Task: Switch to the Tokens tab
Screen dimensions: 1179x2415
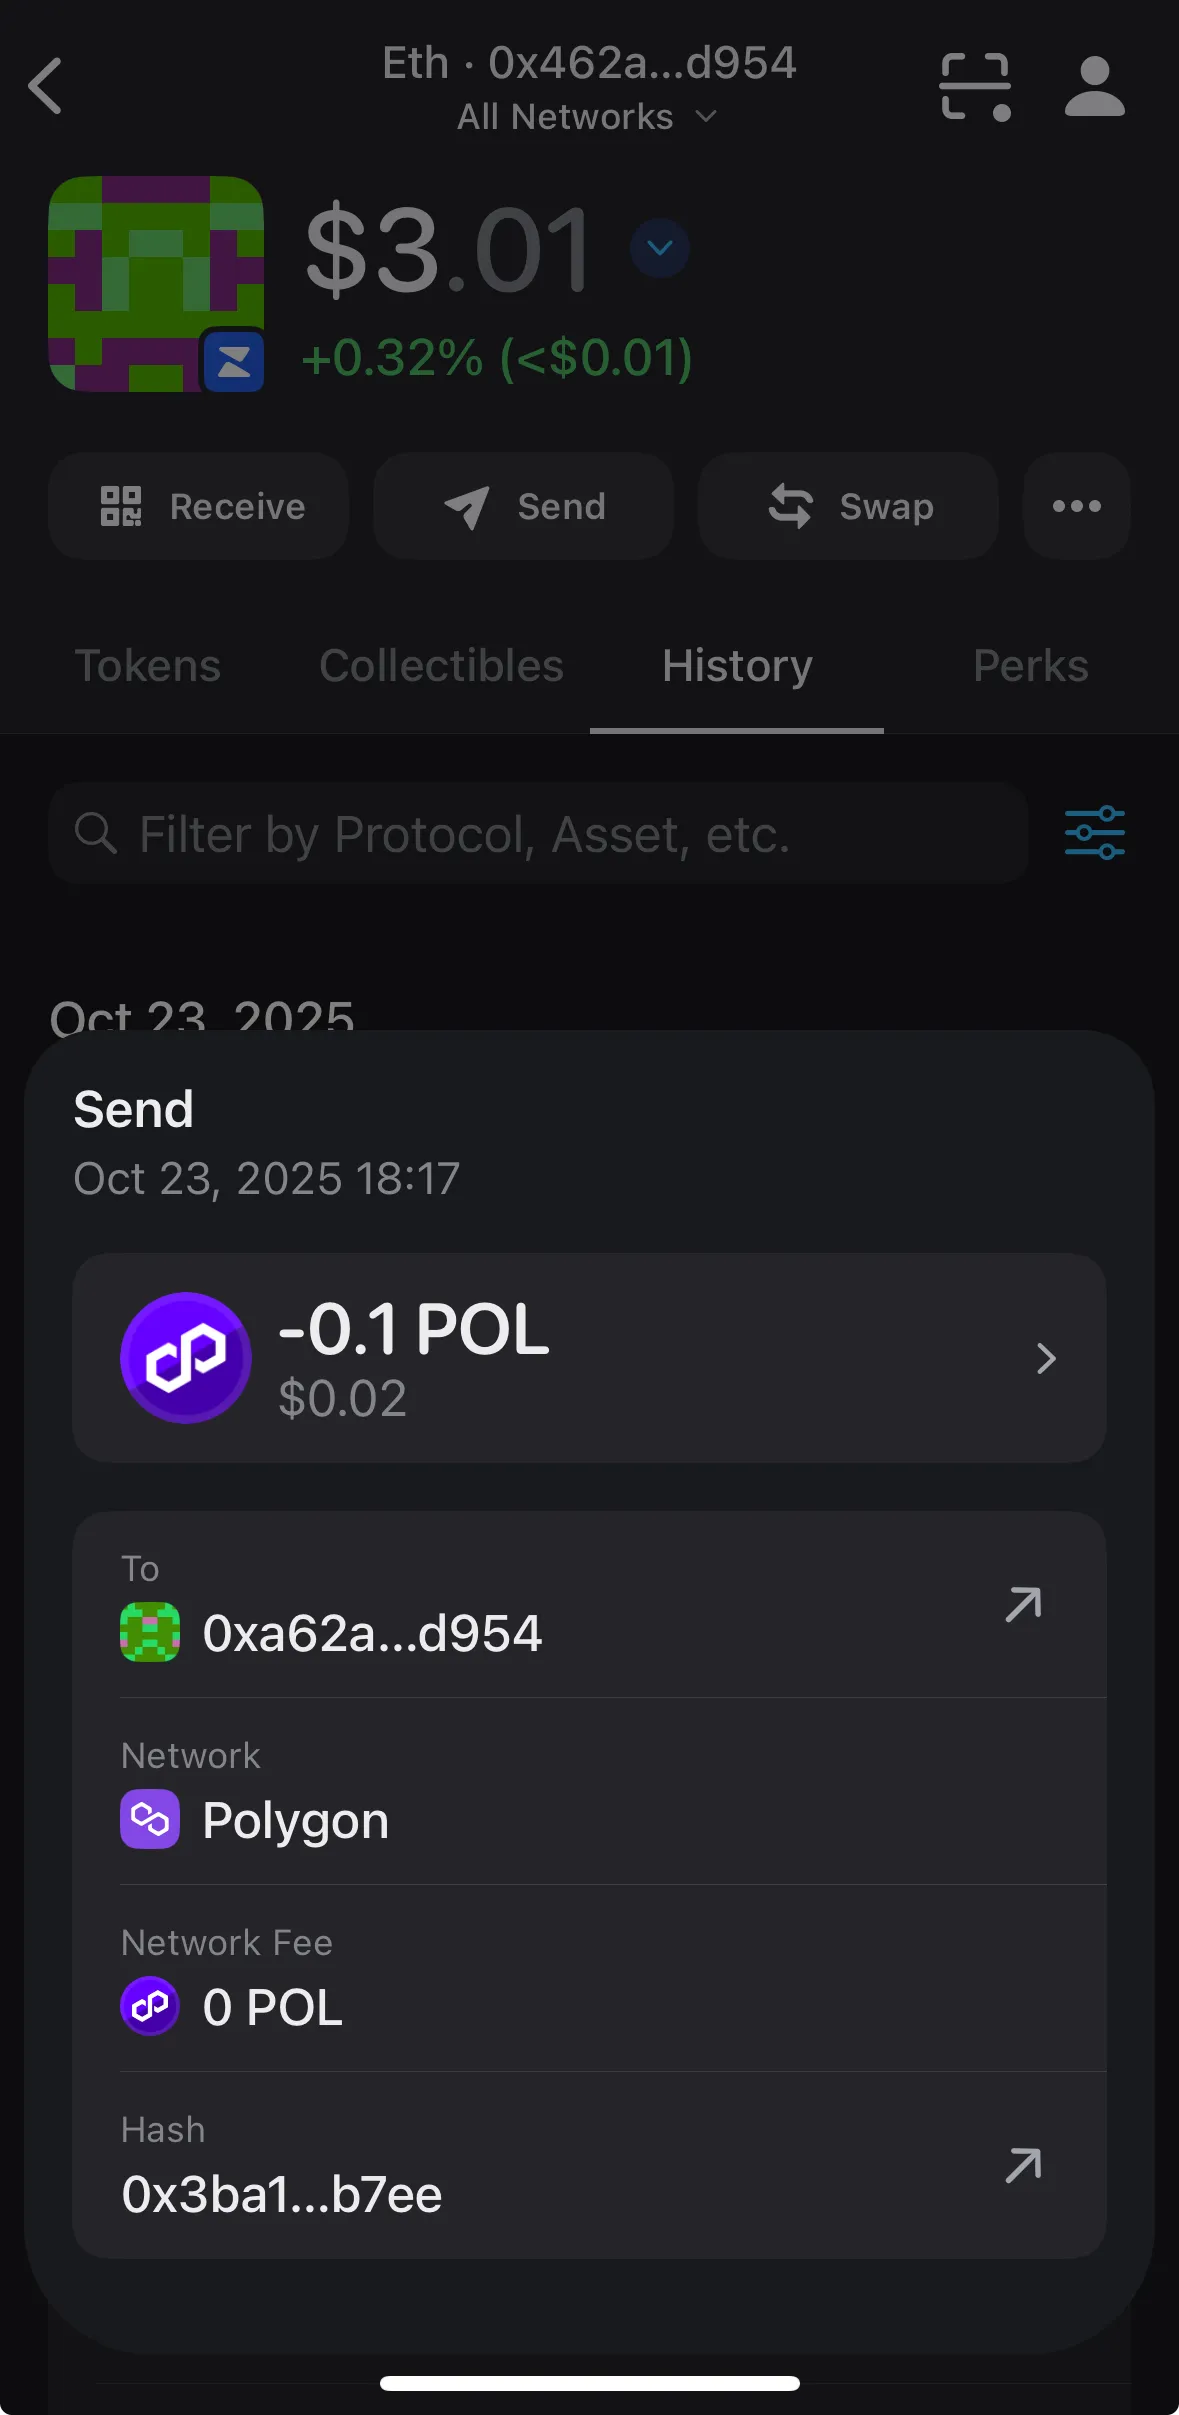Action: [x=148, y=666]
